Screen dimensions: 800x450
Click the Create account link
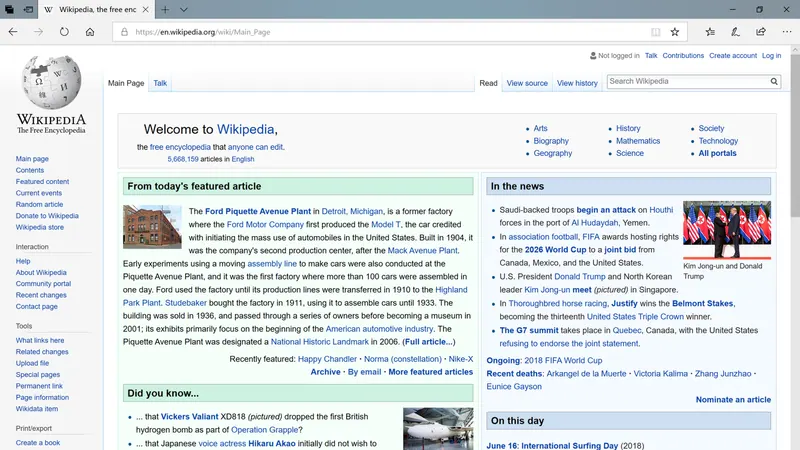733,55
